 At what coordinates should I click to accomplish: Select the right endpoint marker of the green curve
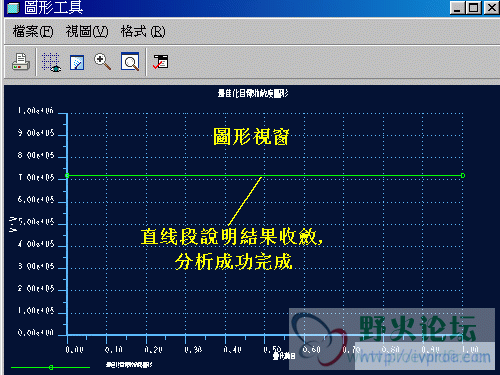pos(463,176)
